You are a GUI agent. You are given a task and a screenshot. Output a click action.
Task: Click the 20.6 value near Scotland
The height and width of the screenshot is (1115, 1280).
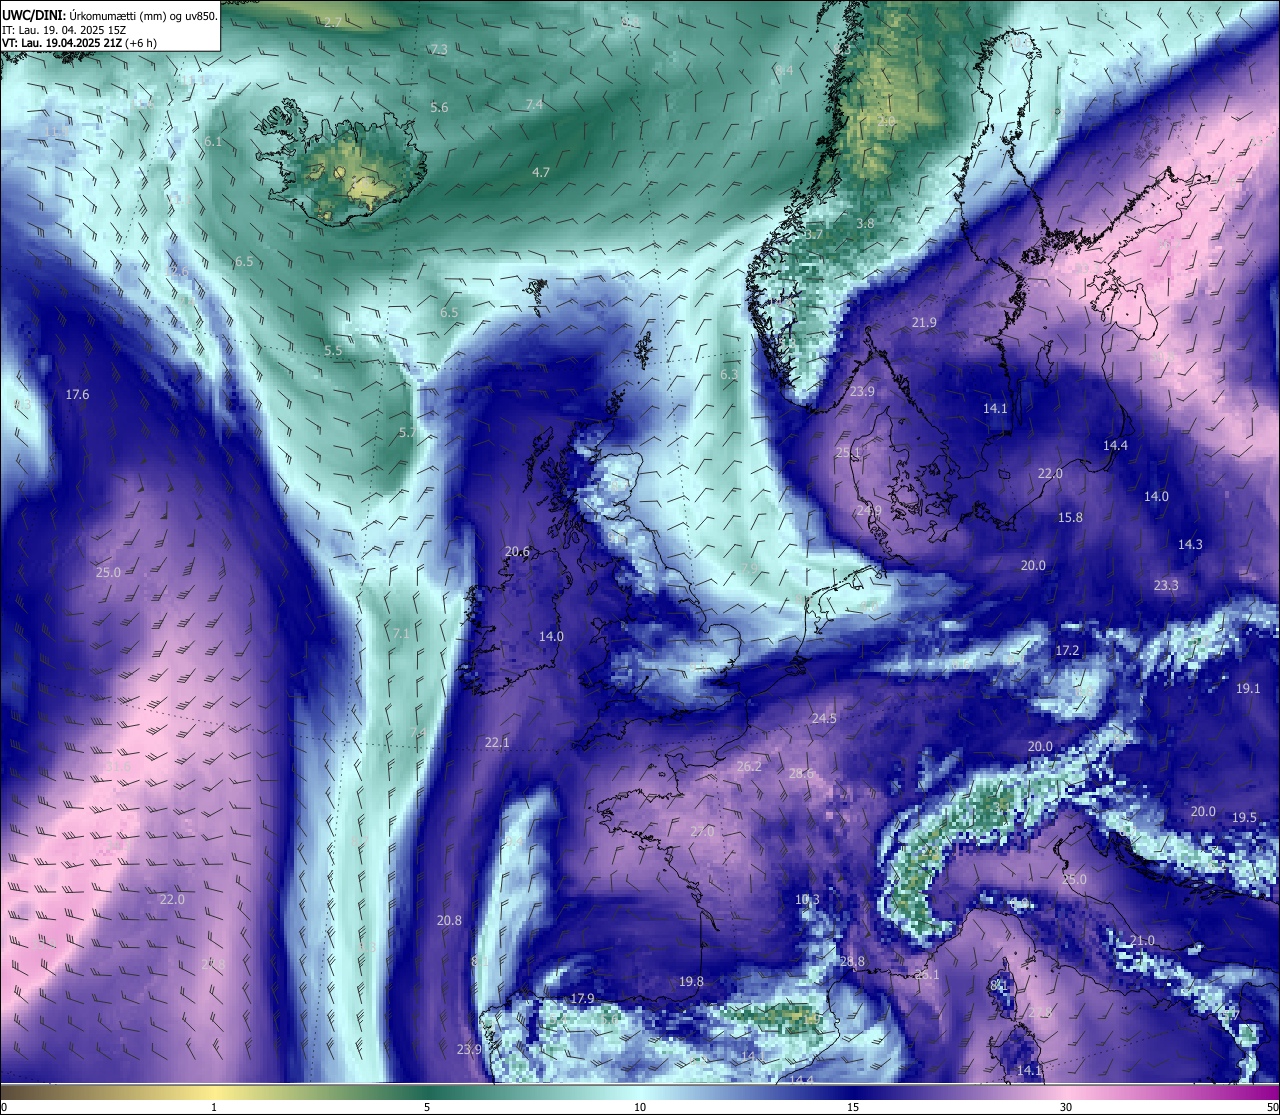click(517, 552)
